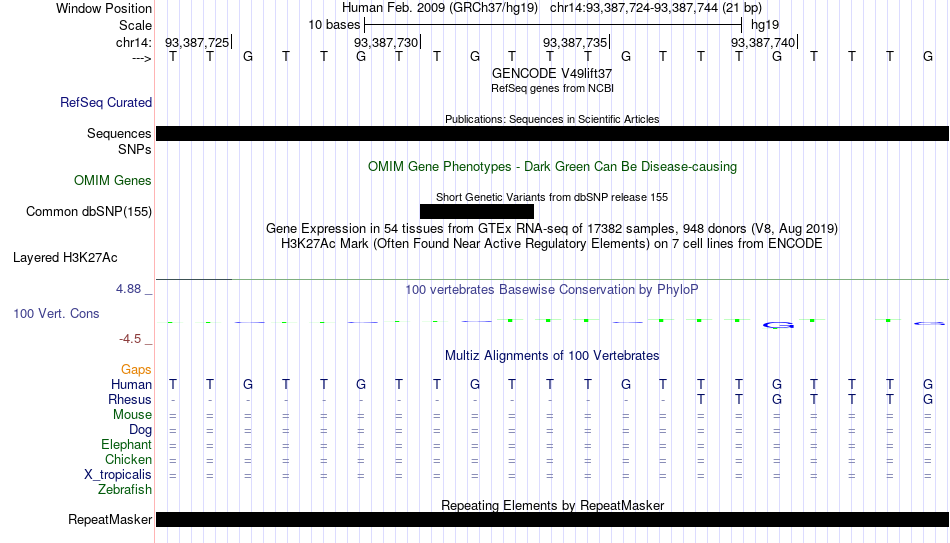Click the OMIM Gene Phenotypes title text
The width and height of the screenshot is (950, 543).
(x=553, y=167)
